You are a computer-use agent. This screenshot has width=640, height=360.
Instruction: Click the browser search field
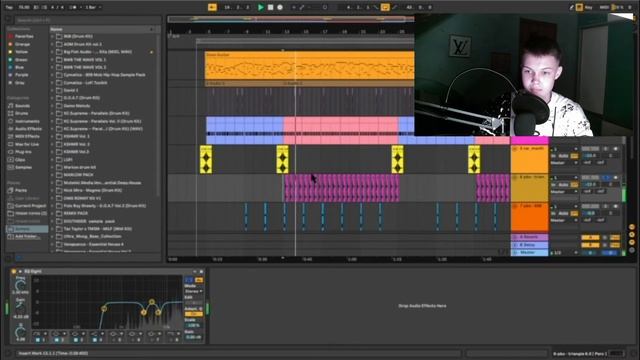point(88,20)
